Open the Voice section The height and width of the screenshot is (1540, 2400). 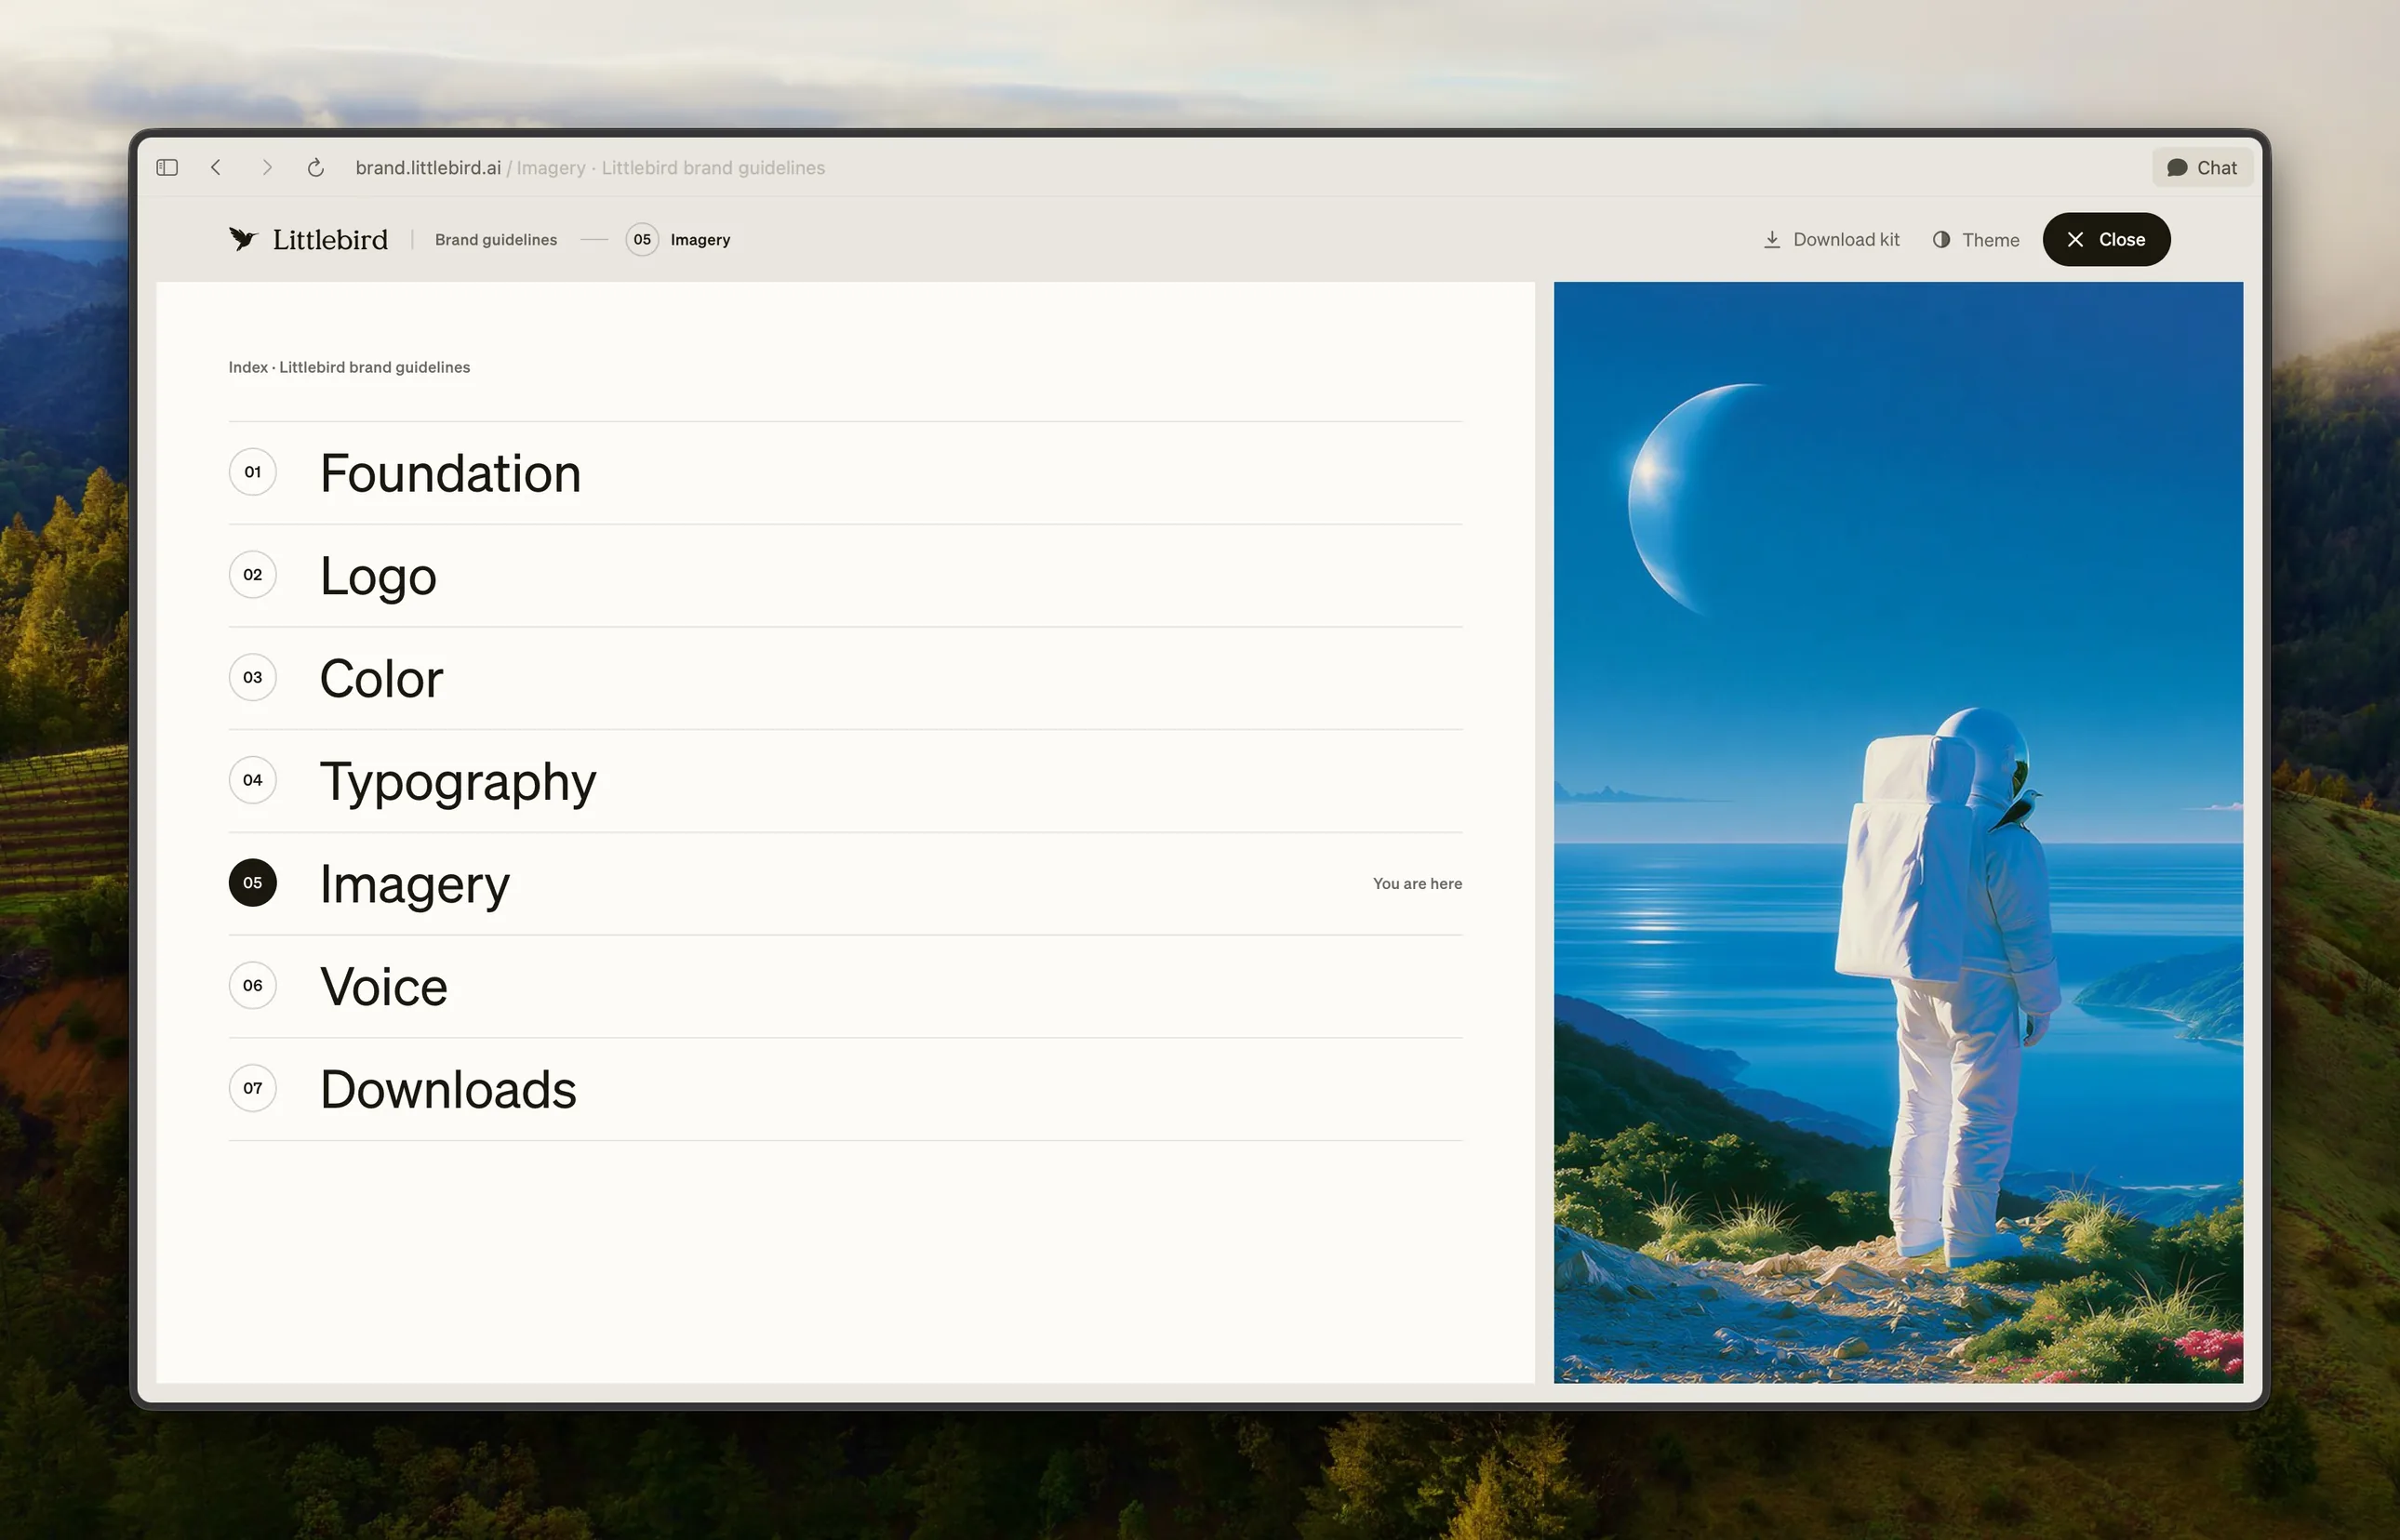pos(845,987)
